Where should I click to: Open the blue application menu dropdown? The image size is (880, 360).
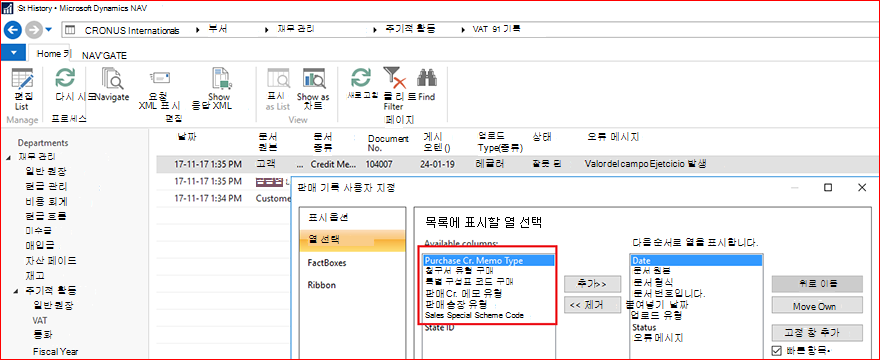(13, 53)
